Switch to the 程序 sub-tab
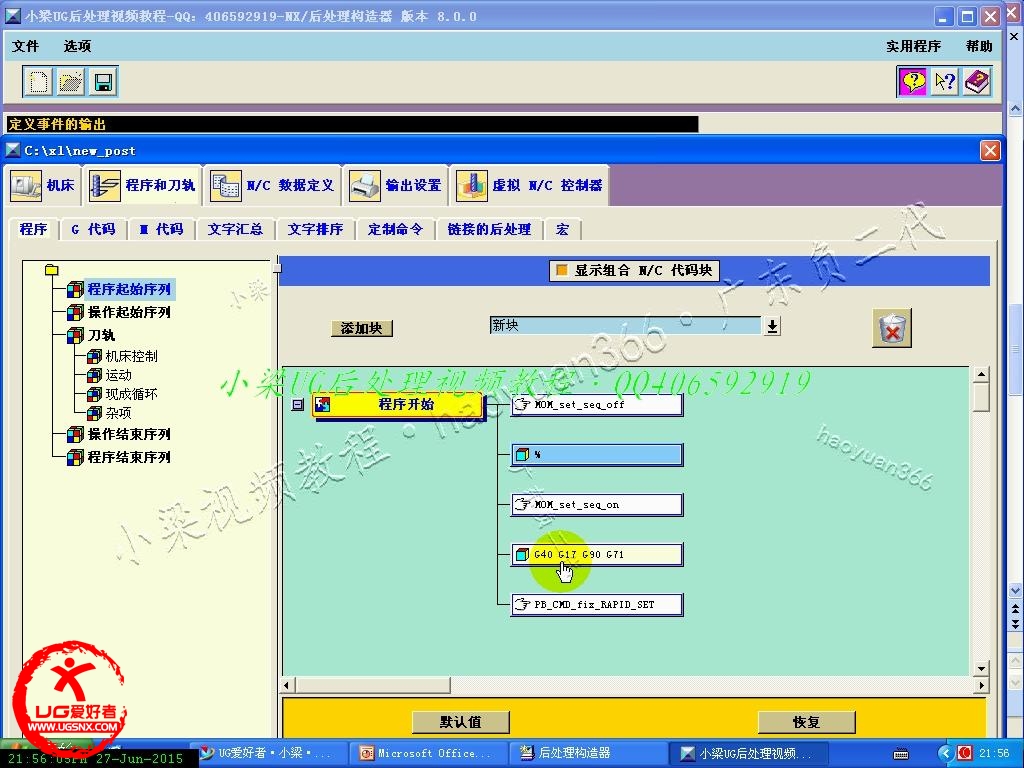 [33, 229]
